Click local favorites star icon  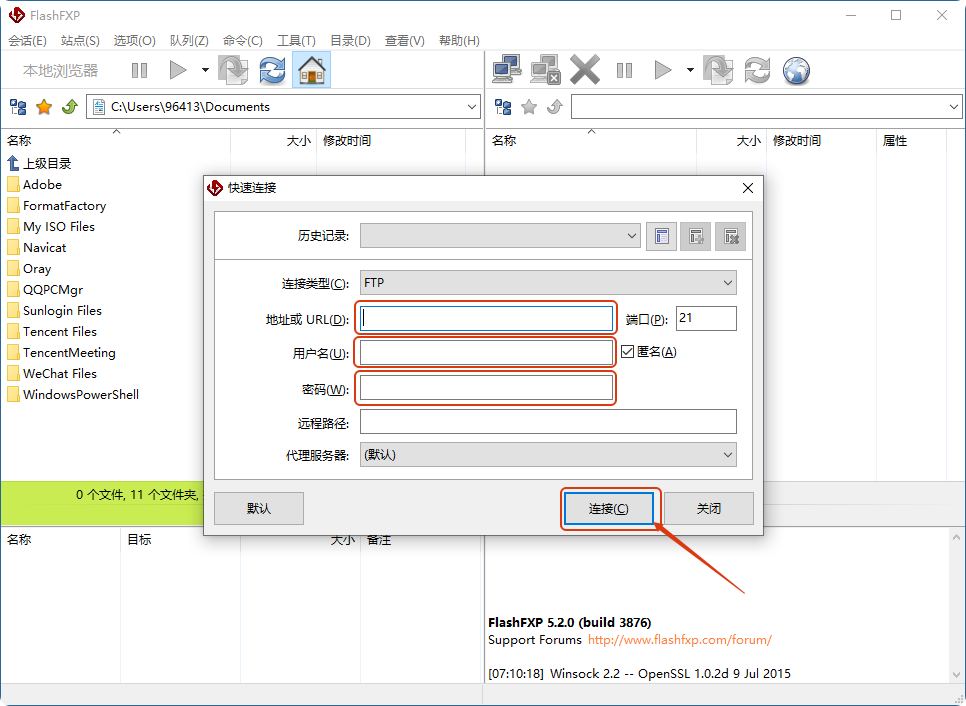coord(44,107)
